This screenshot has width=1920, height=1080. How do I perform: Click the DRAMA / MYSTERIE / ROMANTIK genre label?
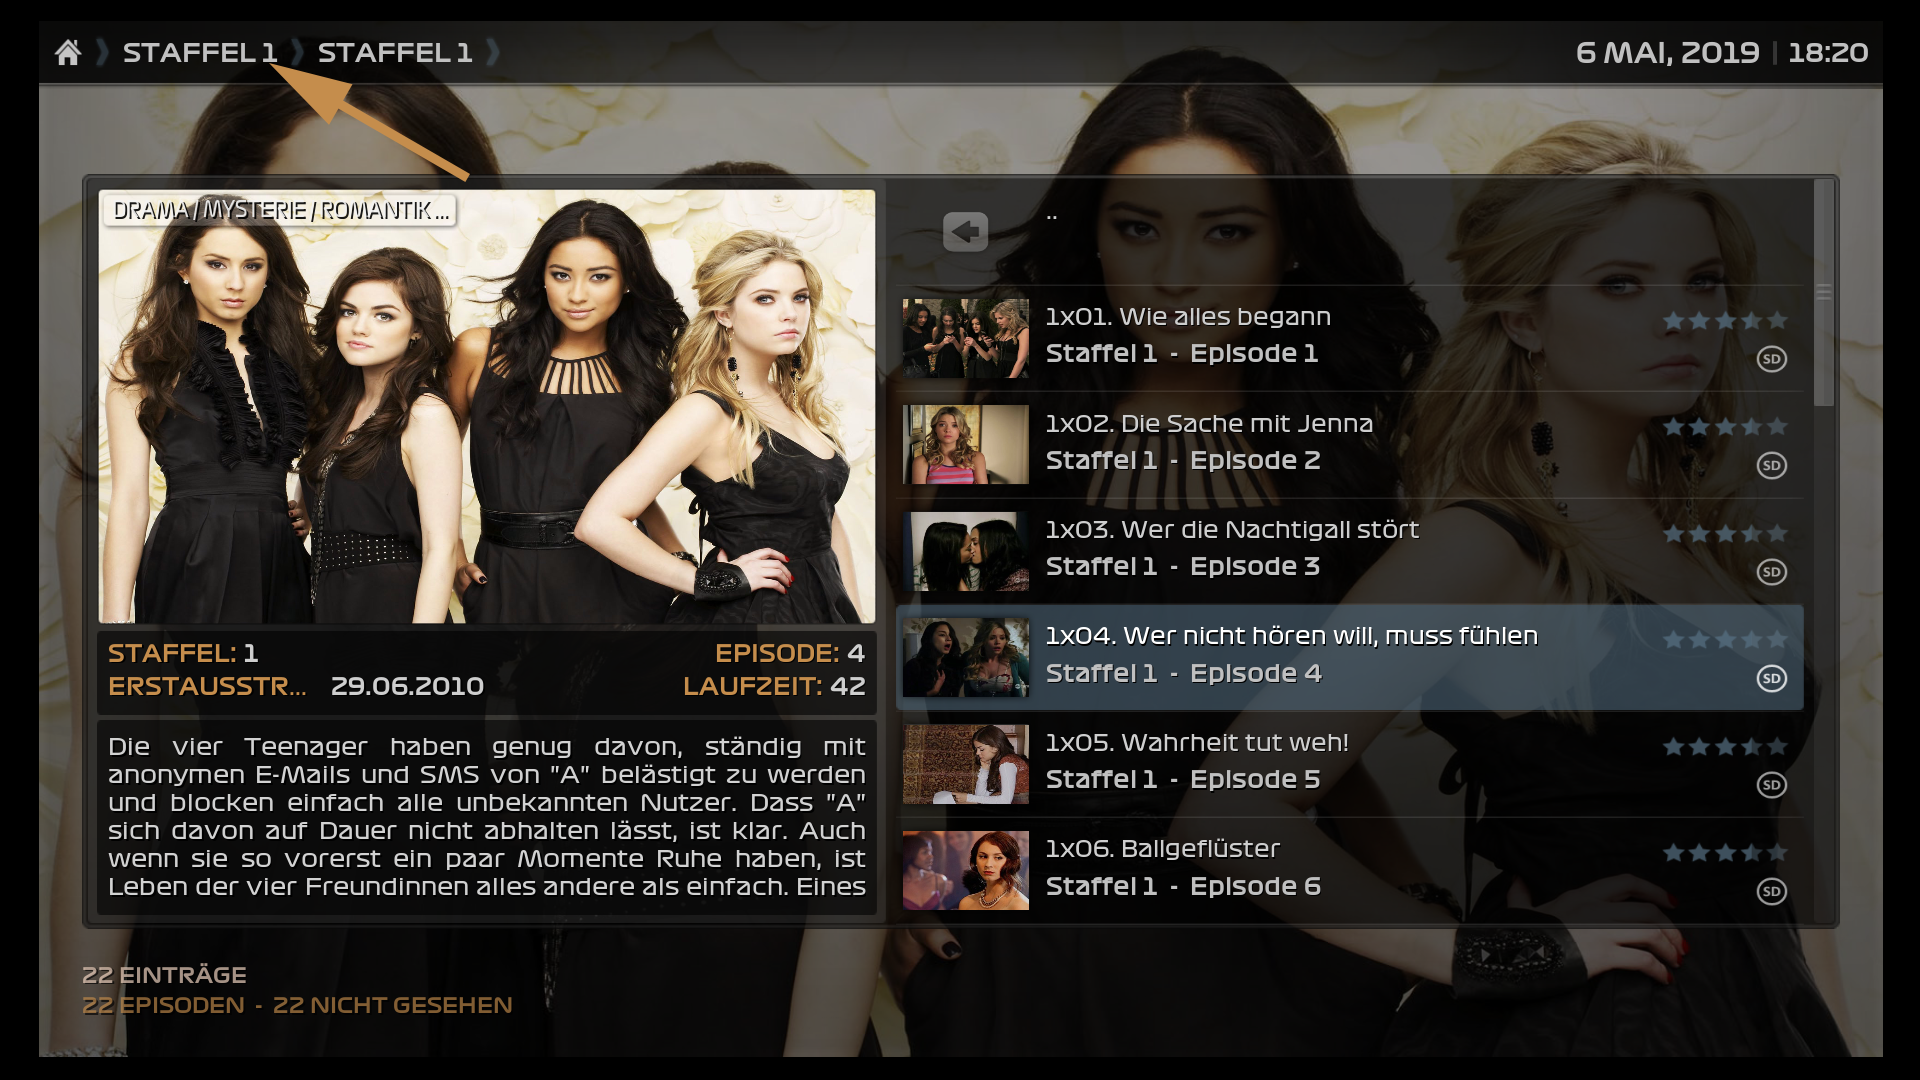click(x=280, y=210)
